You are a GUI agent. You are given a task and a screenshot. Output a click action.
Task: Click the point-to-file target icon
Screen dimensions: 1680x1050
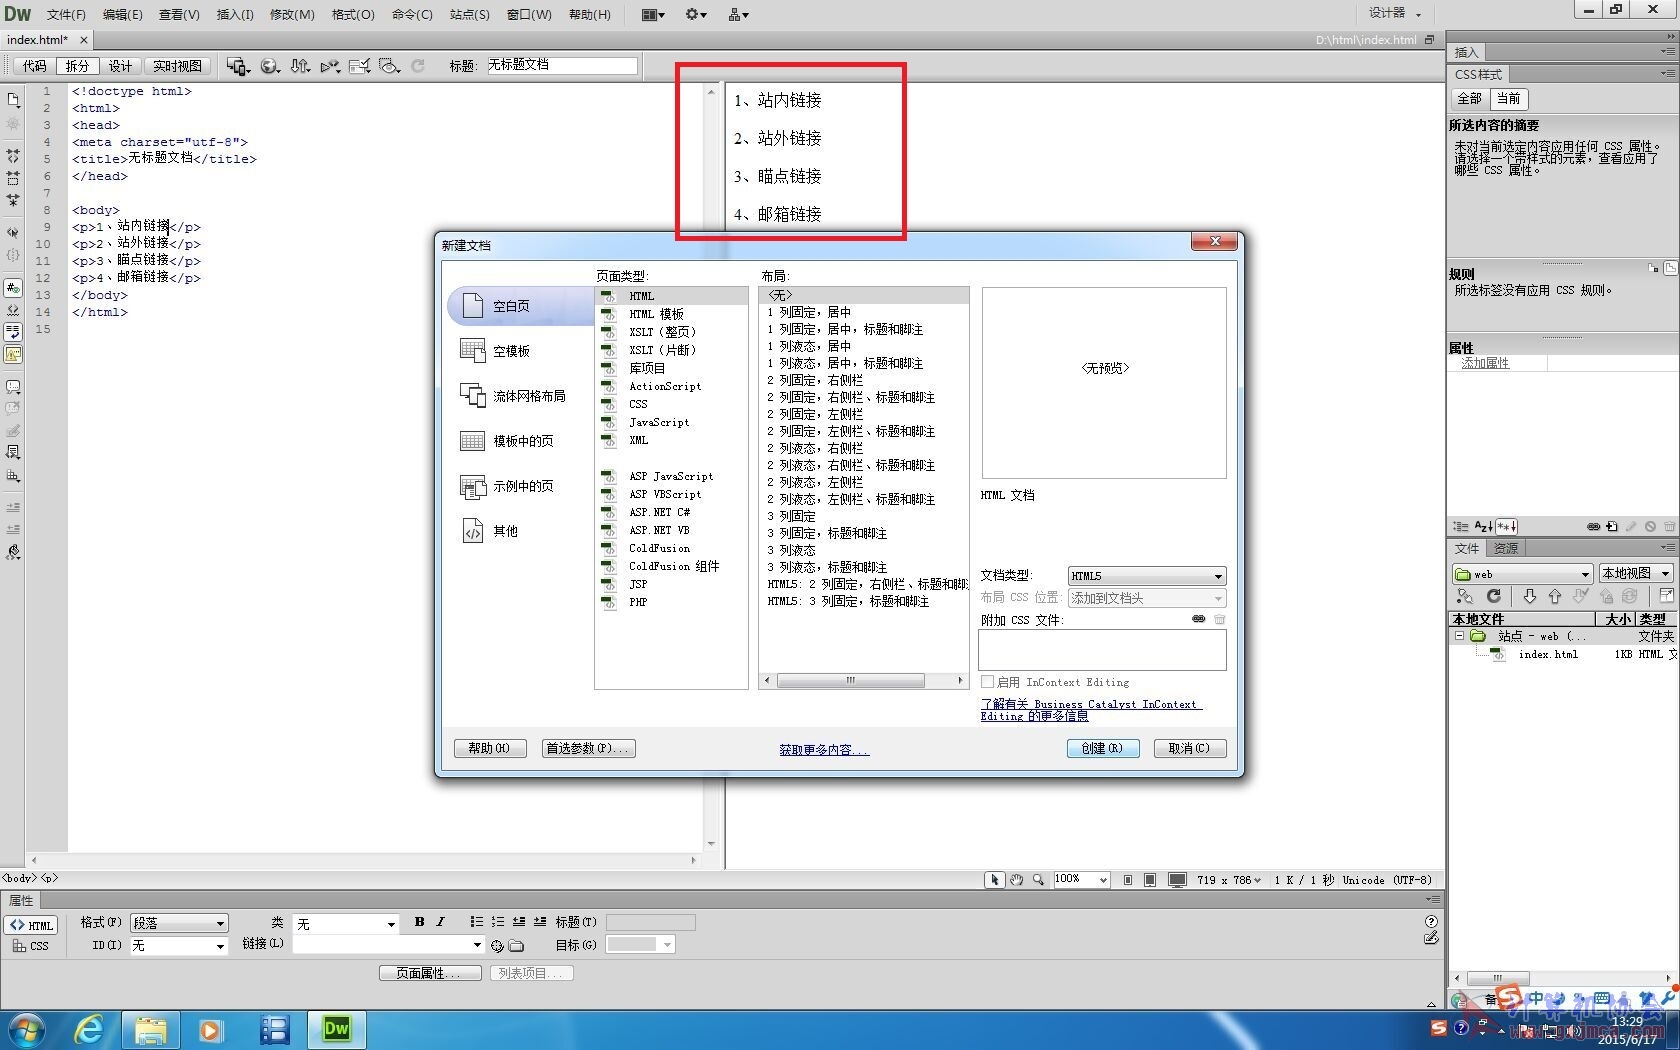pos(497,945)
